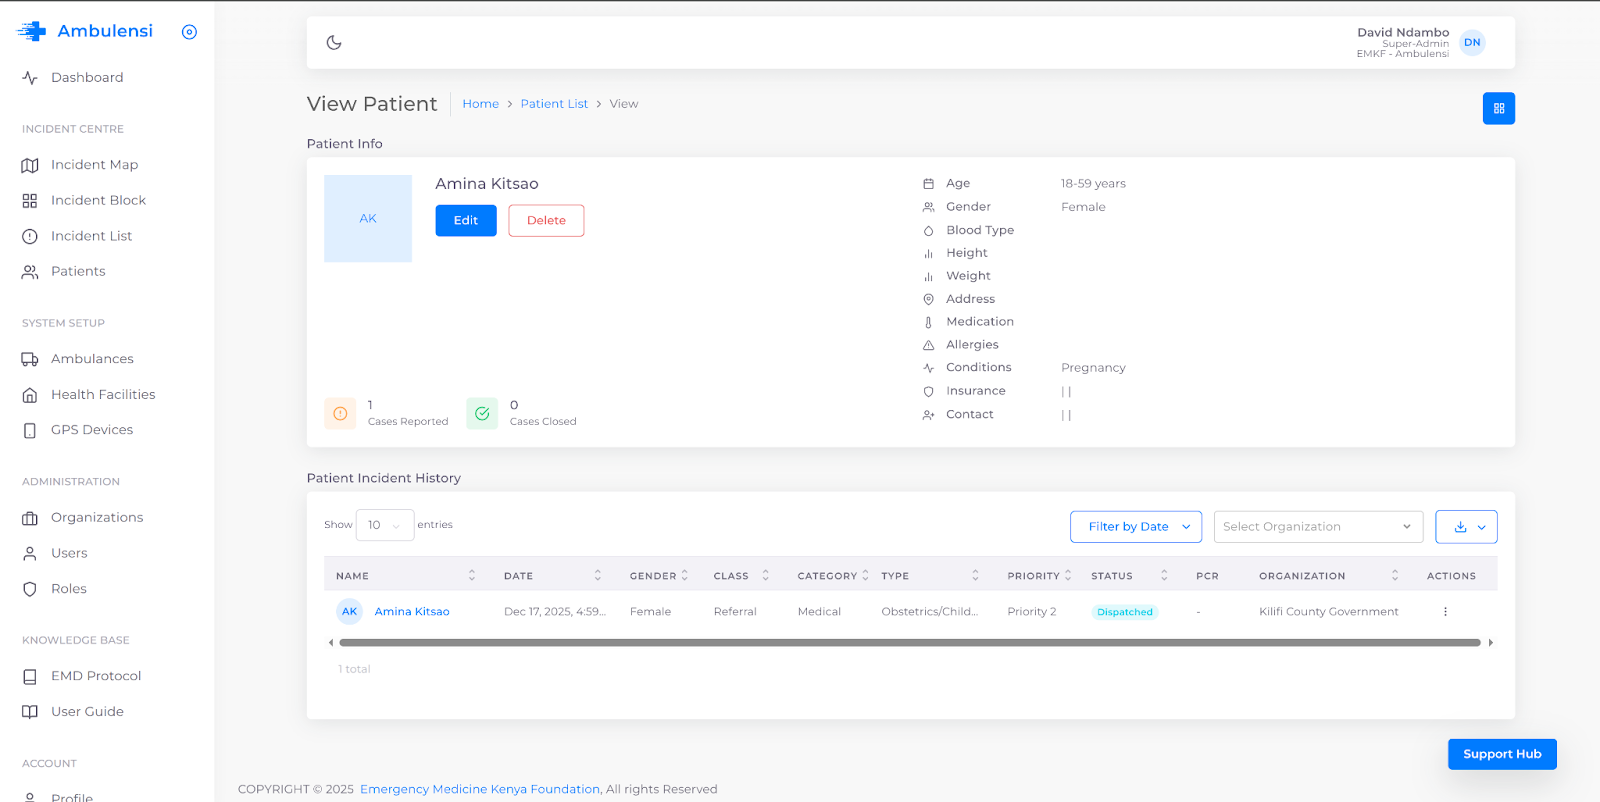
Task: Go to Health Facilities page
Action: pyautogui.click(x=103, y=395)
